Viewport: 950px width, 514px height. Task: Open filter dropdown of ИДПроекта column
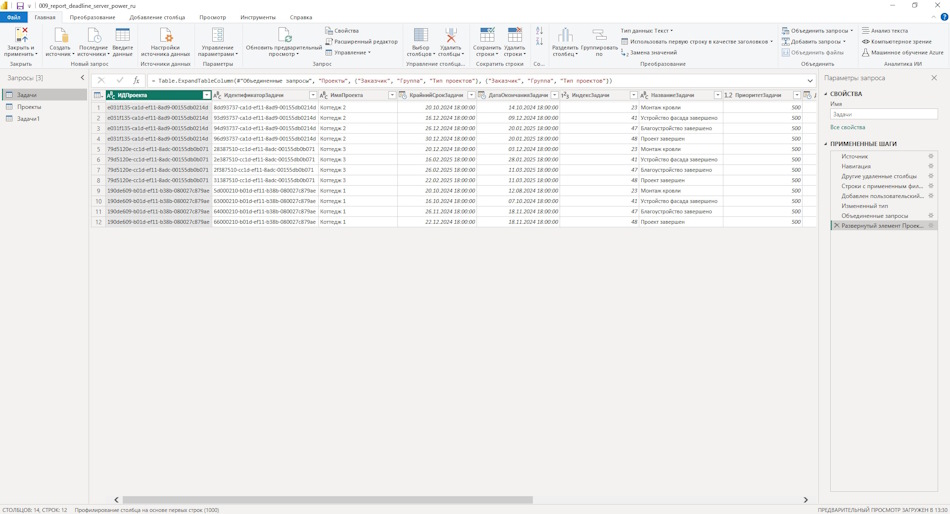tap(207, 95)
